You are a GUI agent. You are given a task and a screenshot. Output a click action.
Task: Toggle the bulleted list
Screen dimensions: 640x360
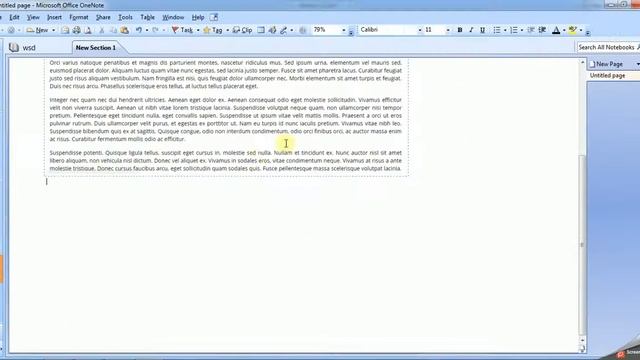point(496,30)
